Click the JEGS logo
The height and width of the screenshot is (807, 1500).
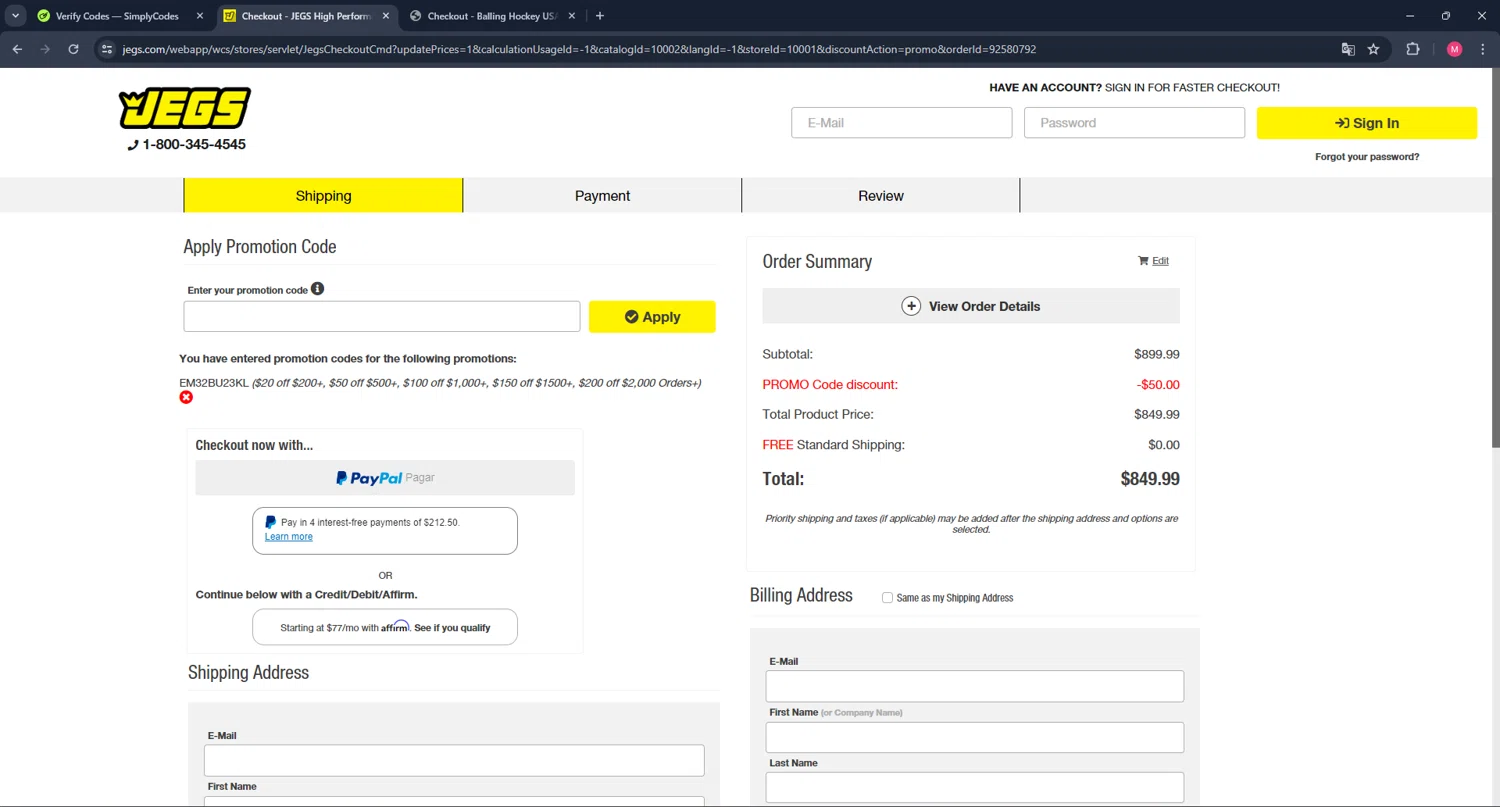185,109
